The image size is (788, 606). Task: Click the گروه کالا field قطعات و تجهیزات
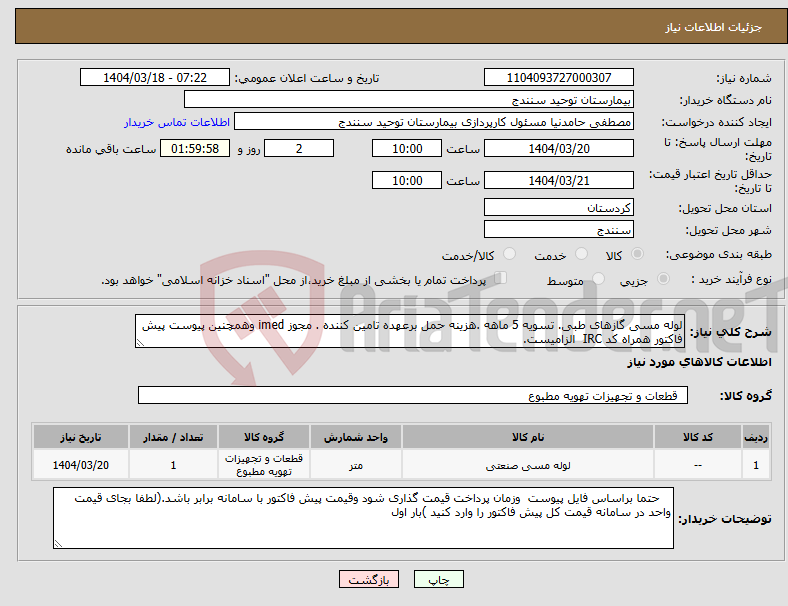[413, 395]
